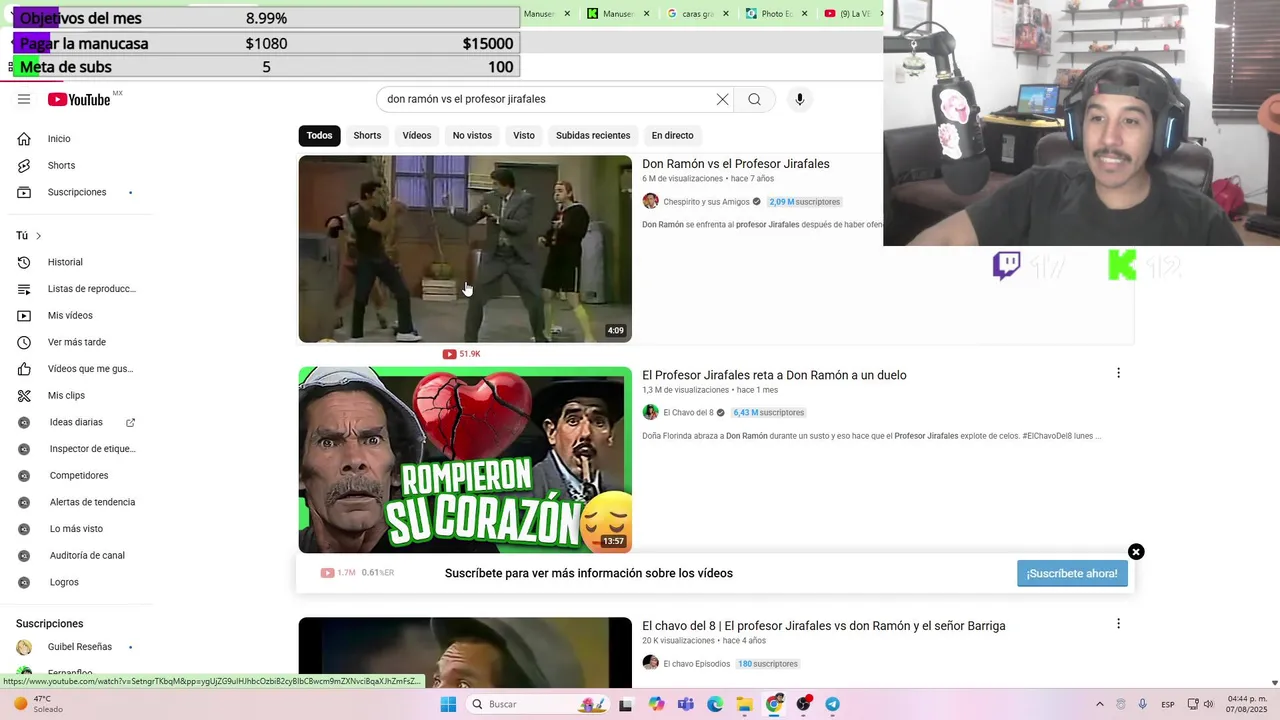Viewport: 1280px width, 720px height.
Task: Select the Todos filter chip
Action: [x=319, y=135]
